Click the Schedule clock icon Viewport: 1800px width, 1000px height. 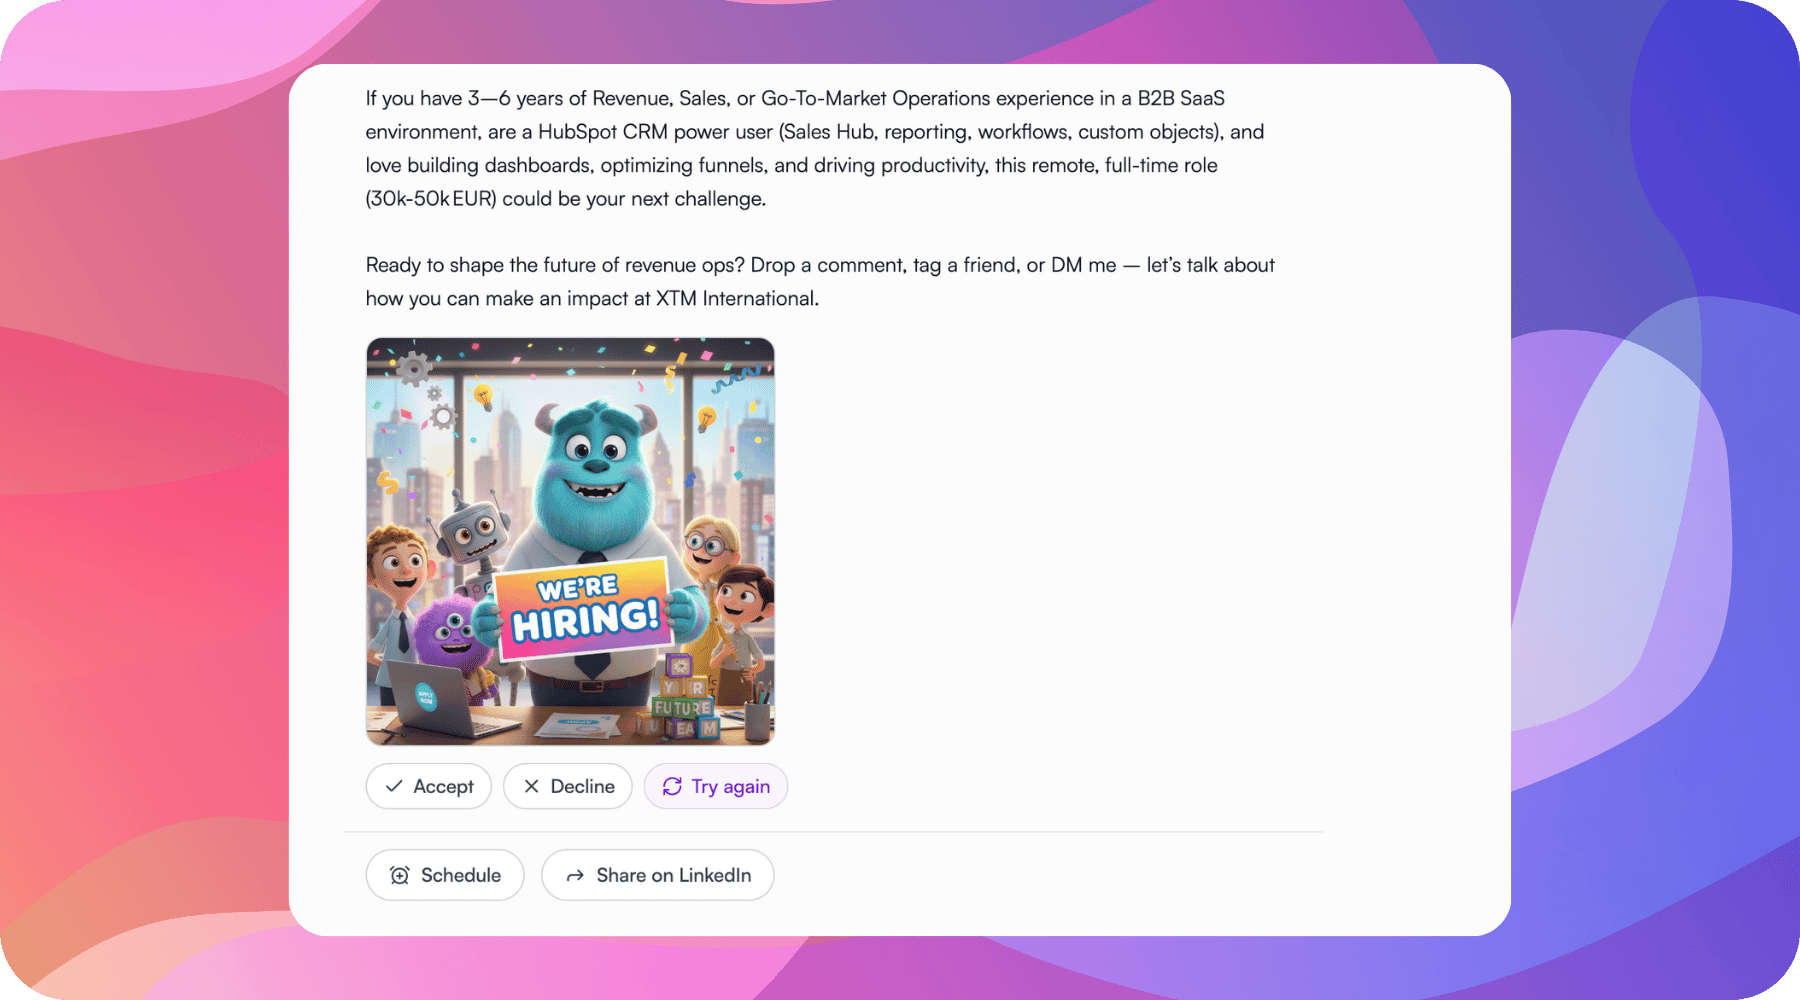point(400,875)
